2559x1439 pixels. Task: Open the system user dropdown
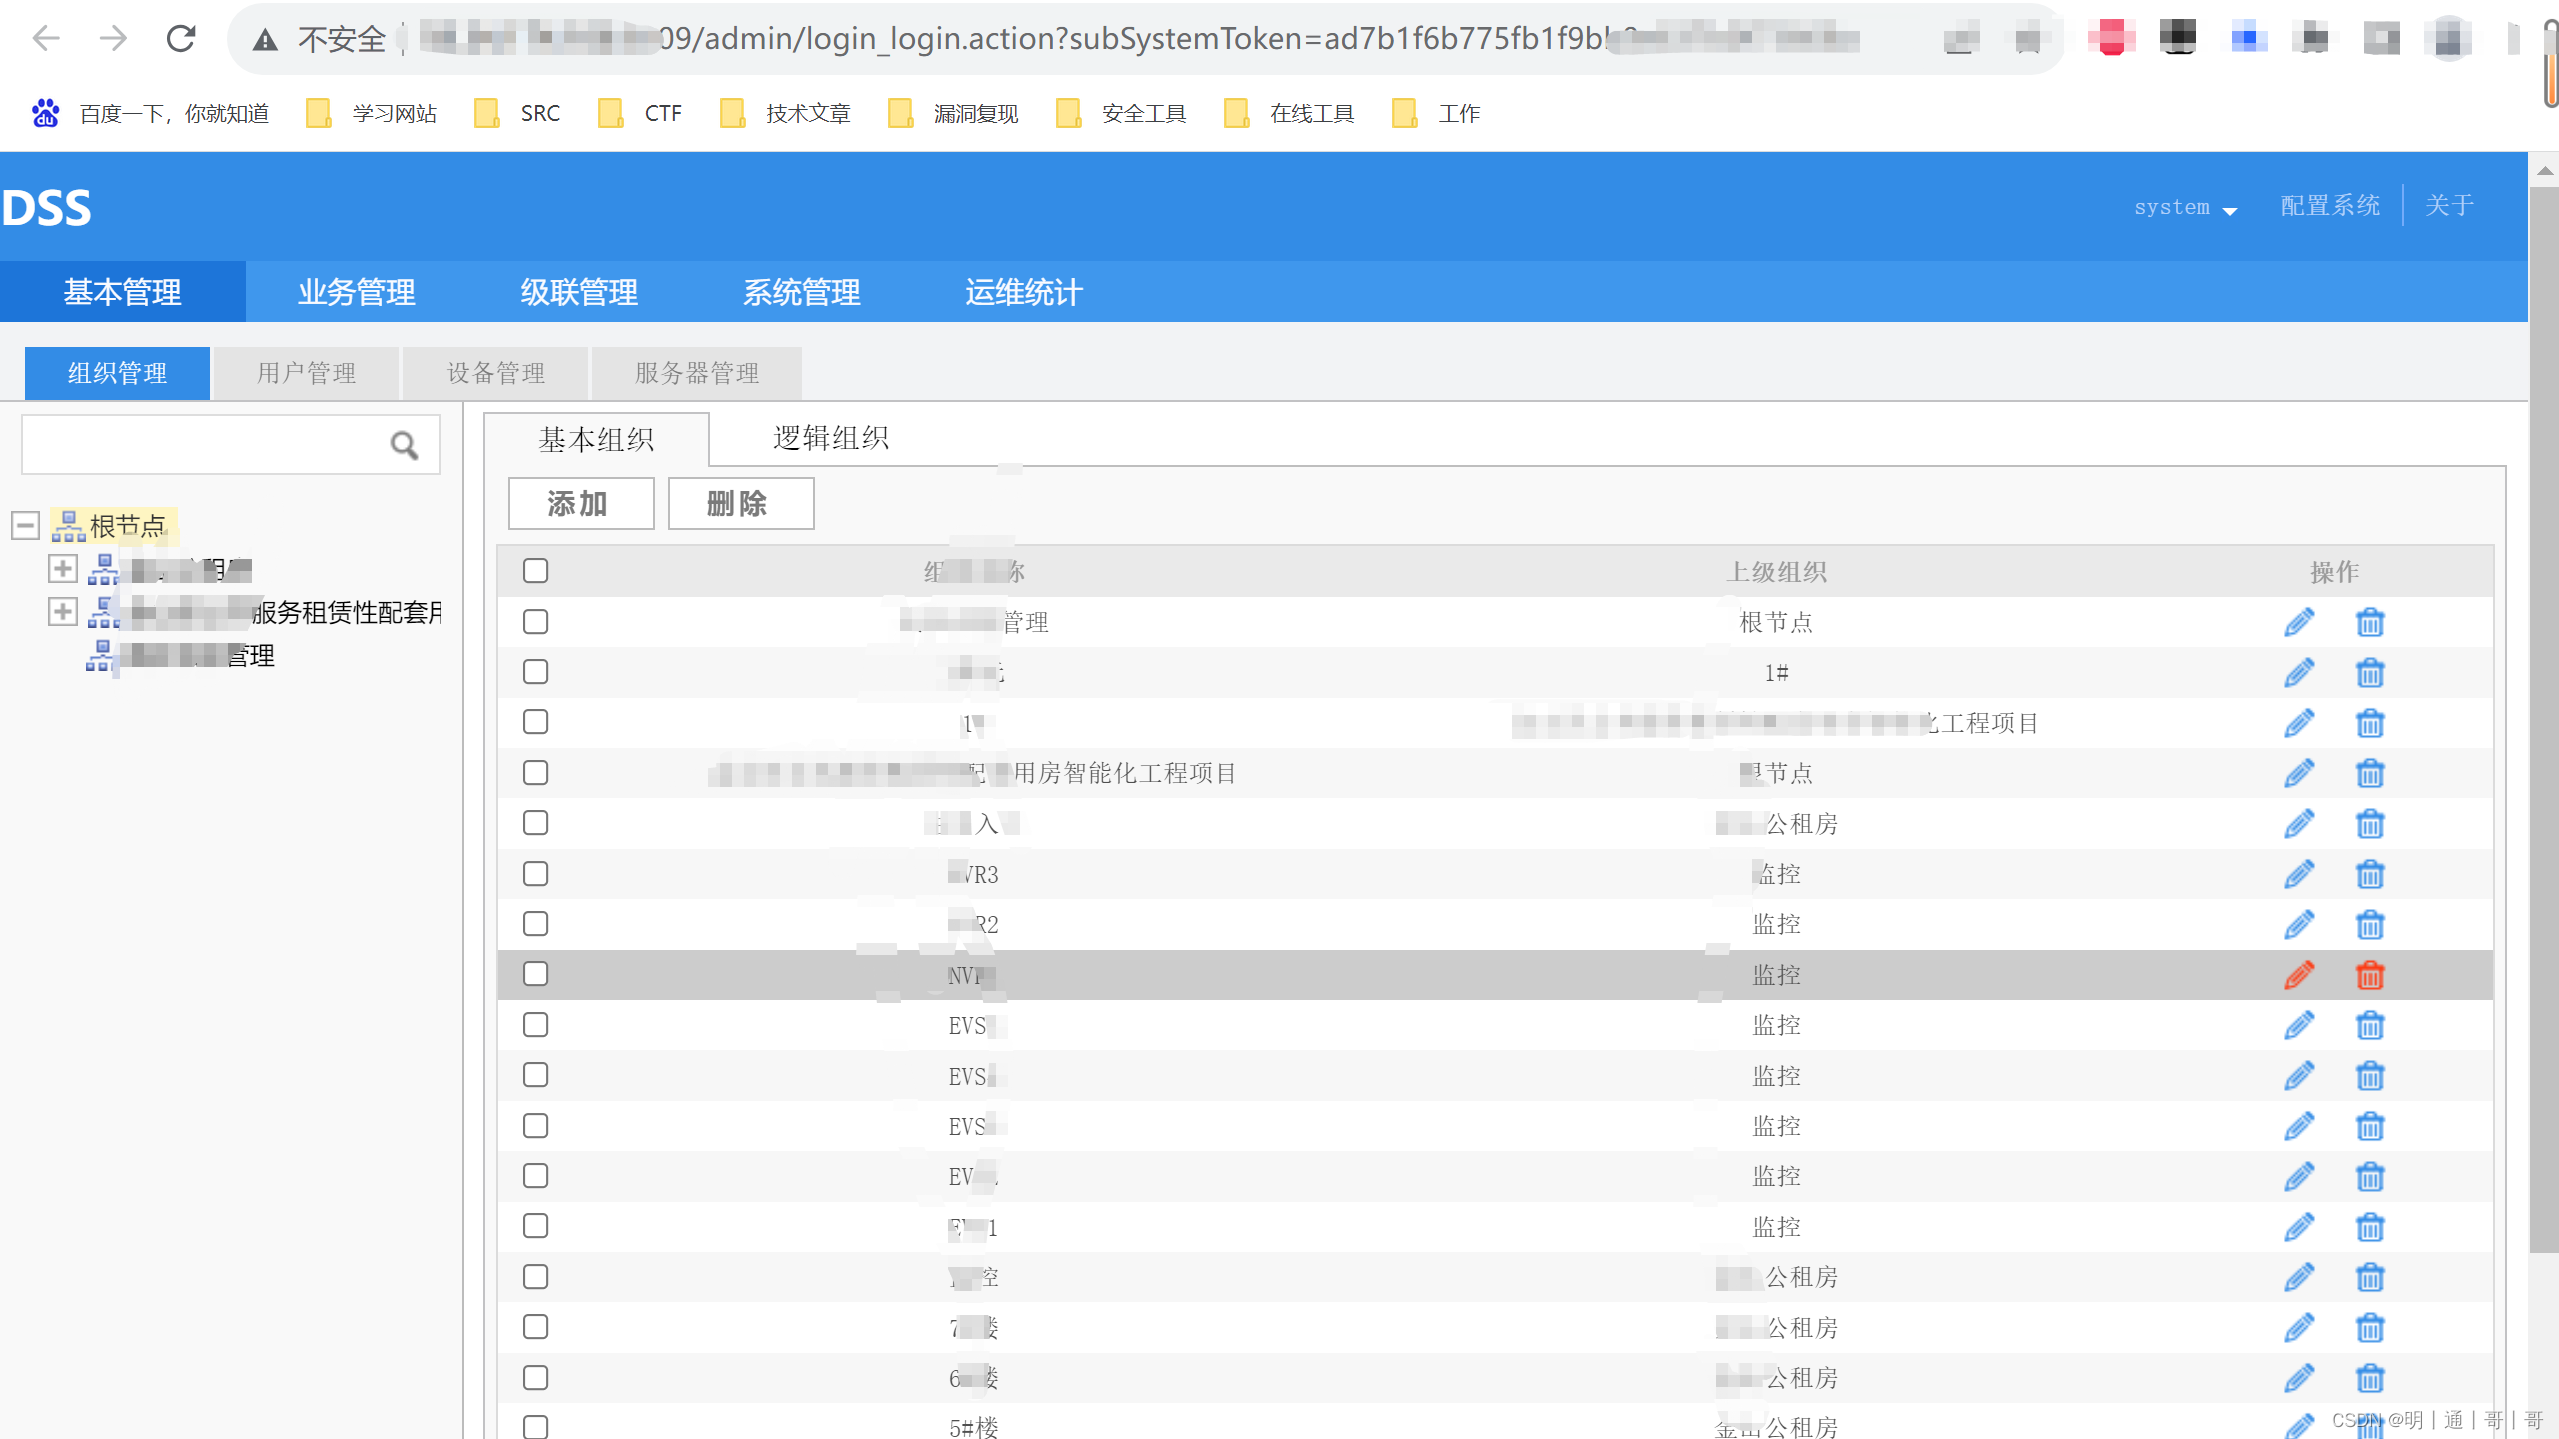click(x=2184, y=207)
